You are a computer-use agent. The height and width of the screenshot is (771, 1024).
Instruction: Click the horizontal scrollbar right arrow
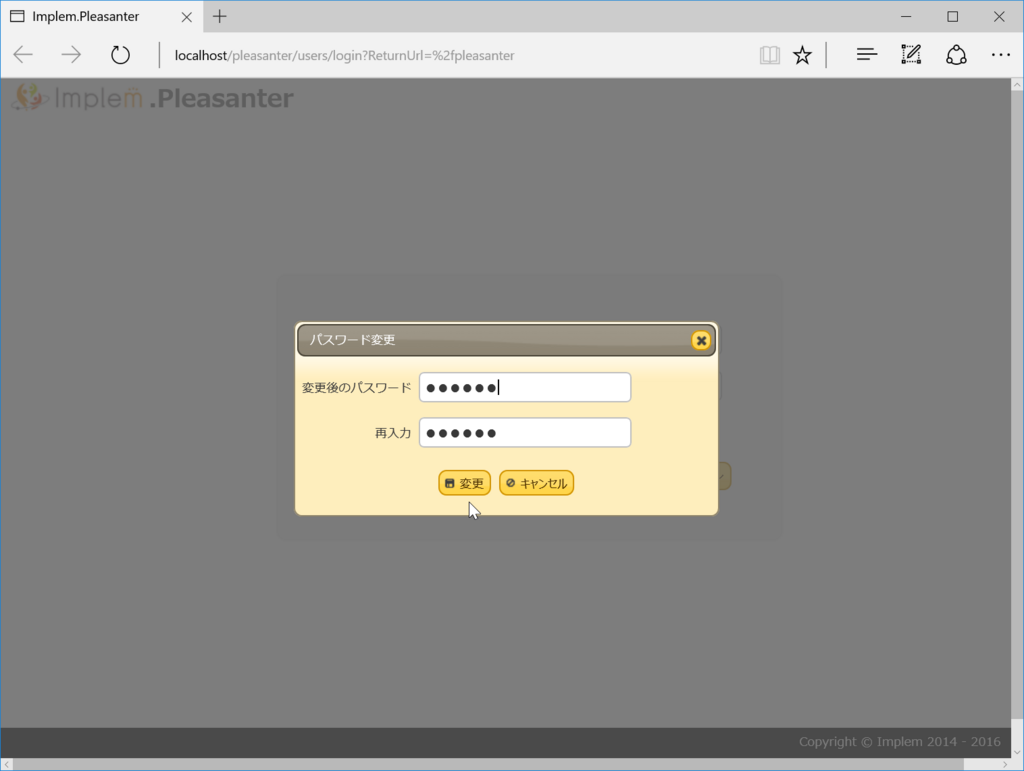[x=1005, y=764]
